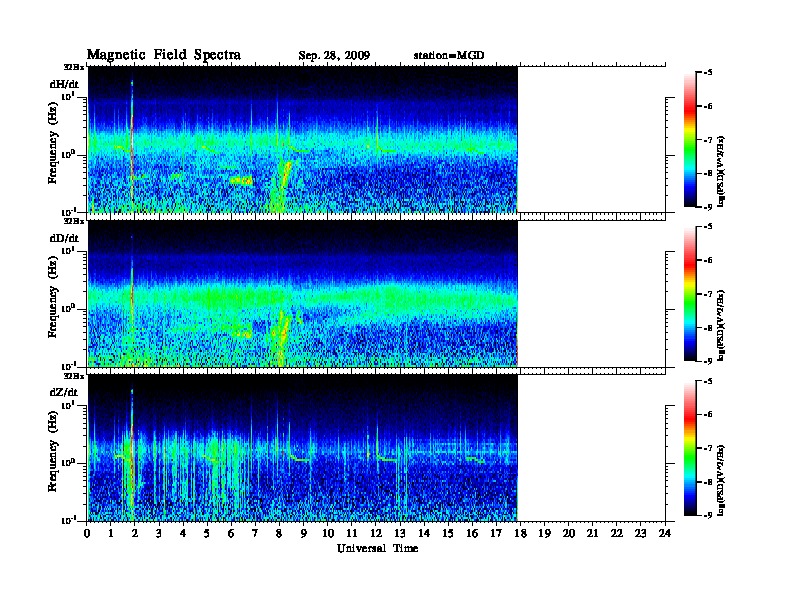Click the "Magnetic Field Spectra" title
Screen dimensions: 792x612
point(164,55)
